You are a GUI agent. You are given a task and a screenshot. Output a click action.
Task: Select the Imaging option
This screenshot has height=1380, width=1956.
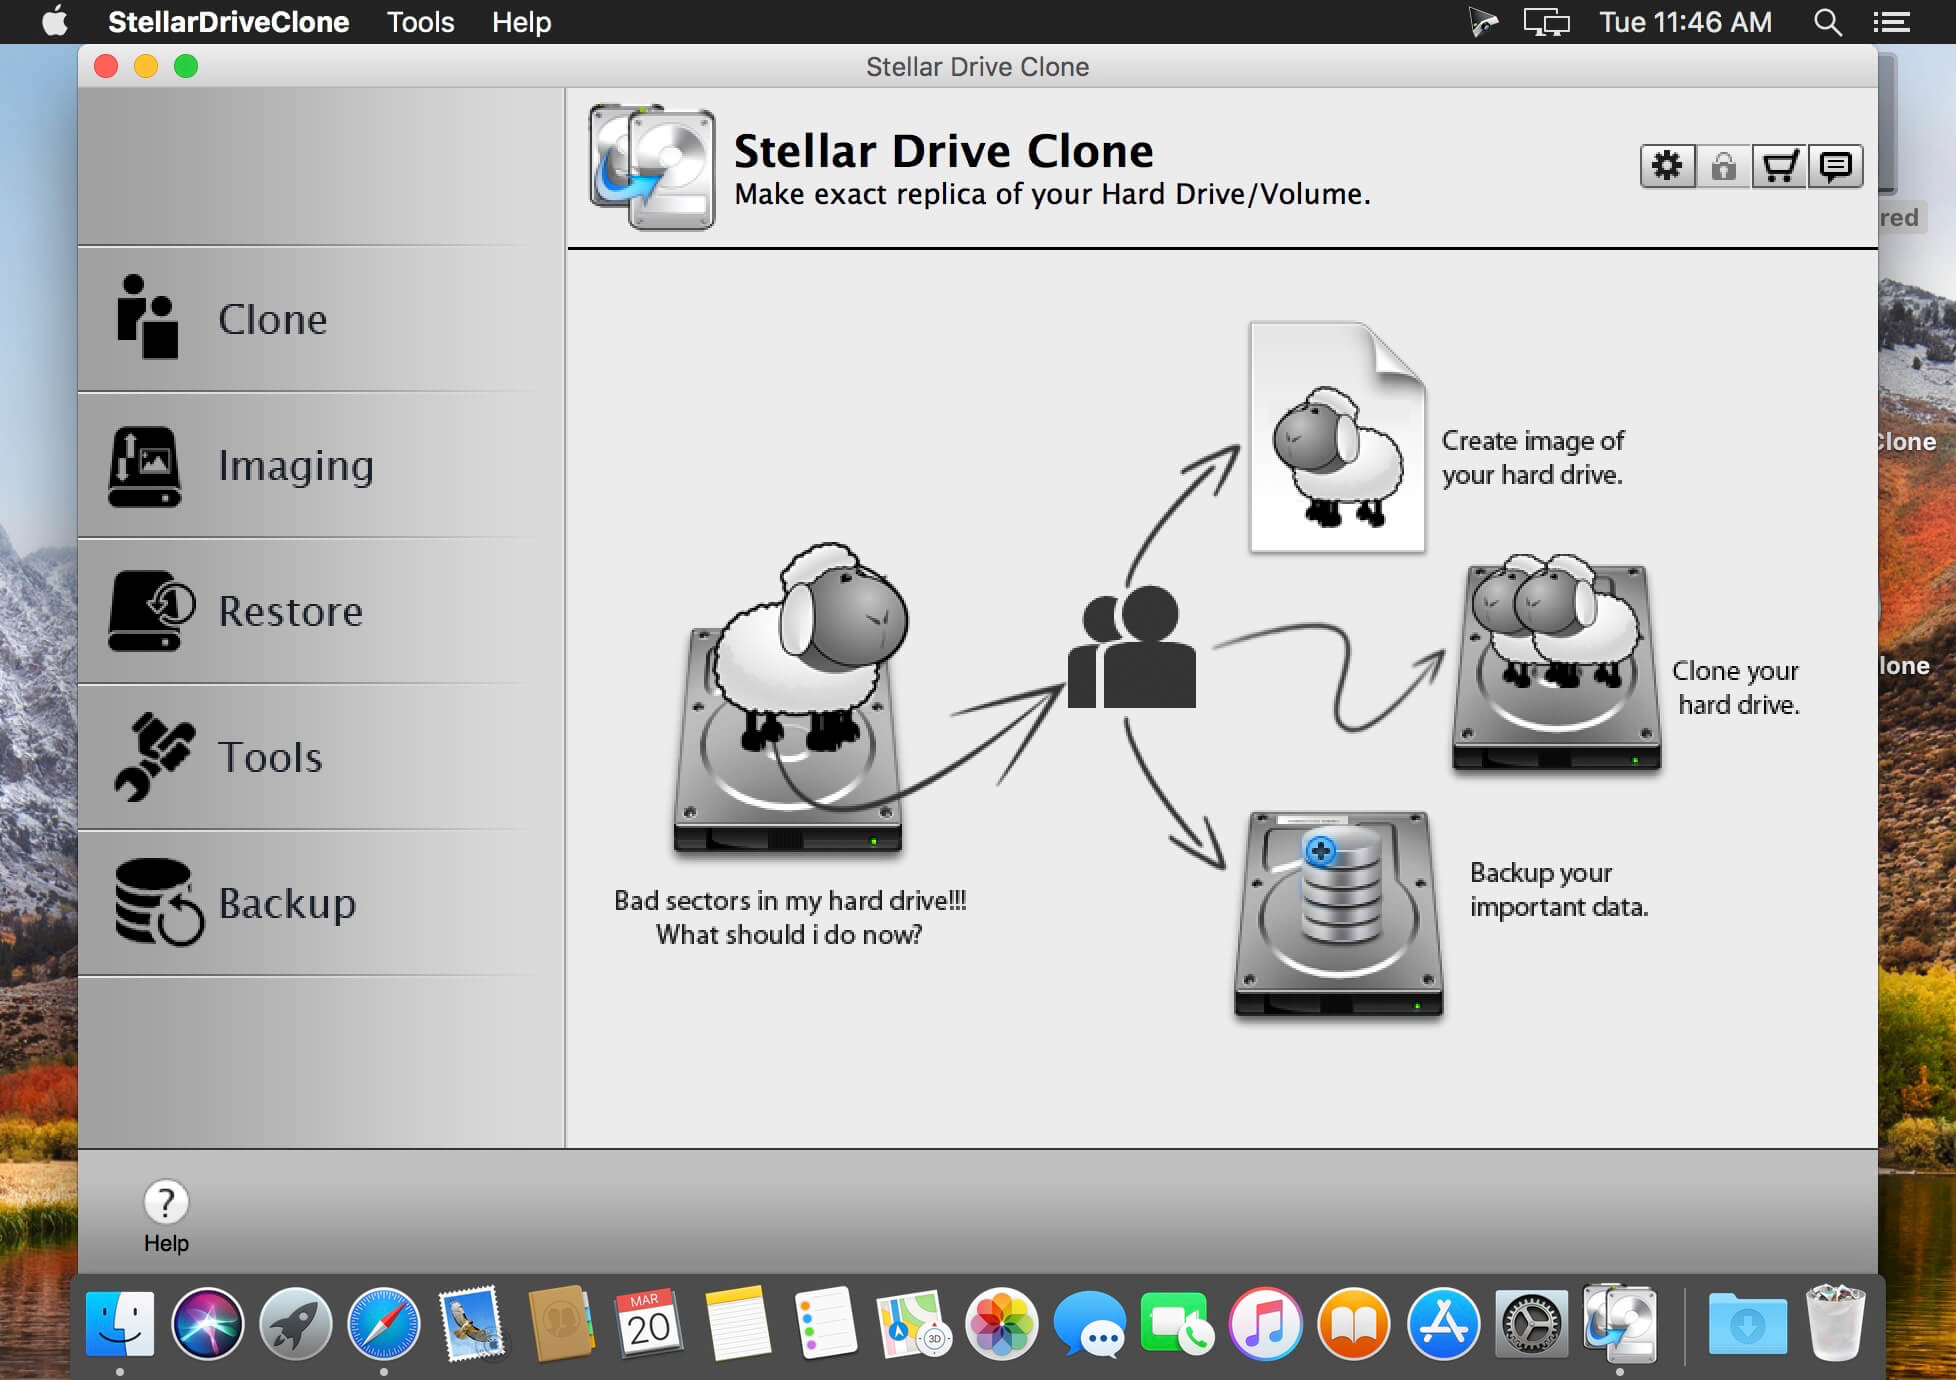[x=320, y=466]
